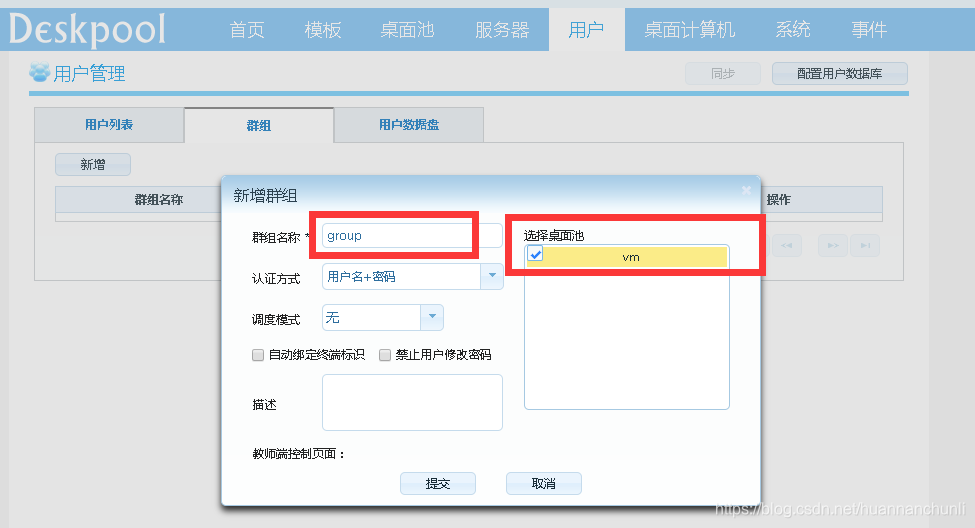This screenshot has height=528, width=975.
Task: Click the 群组名称 column header
Action: tap(159, 200)
